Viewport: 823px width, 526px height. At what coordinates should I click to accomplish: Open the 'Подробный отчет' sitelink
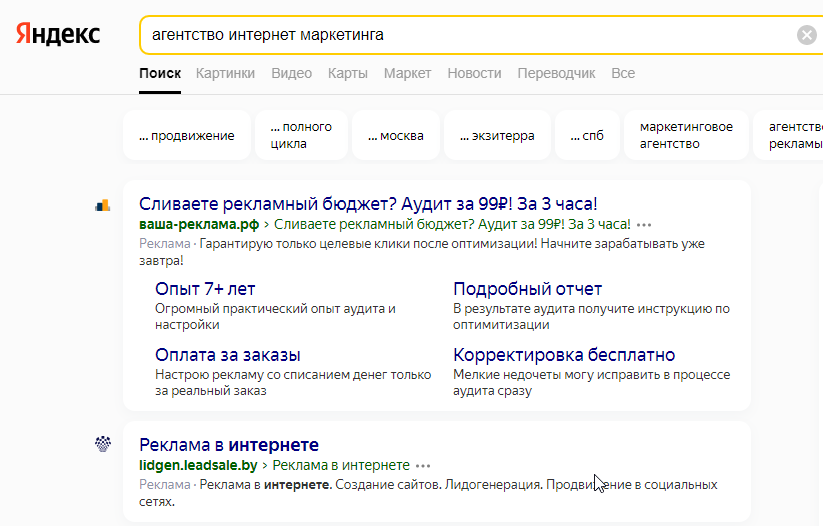pos(527,289)
